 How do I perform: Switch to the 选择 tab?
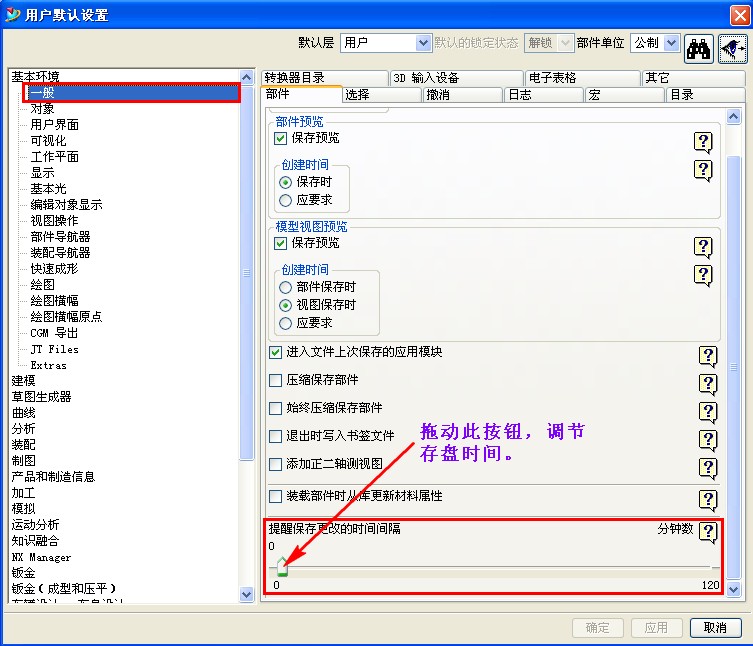point(382,95)
